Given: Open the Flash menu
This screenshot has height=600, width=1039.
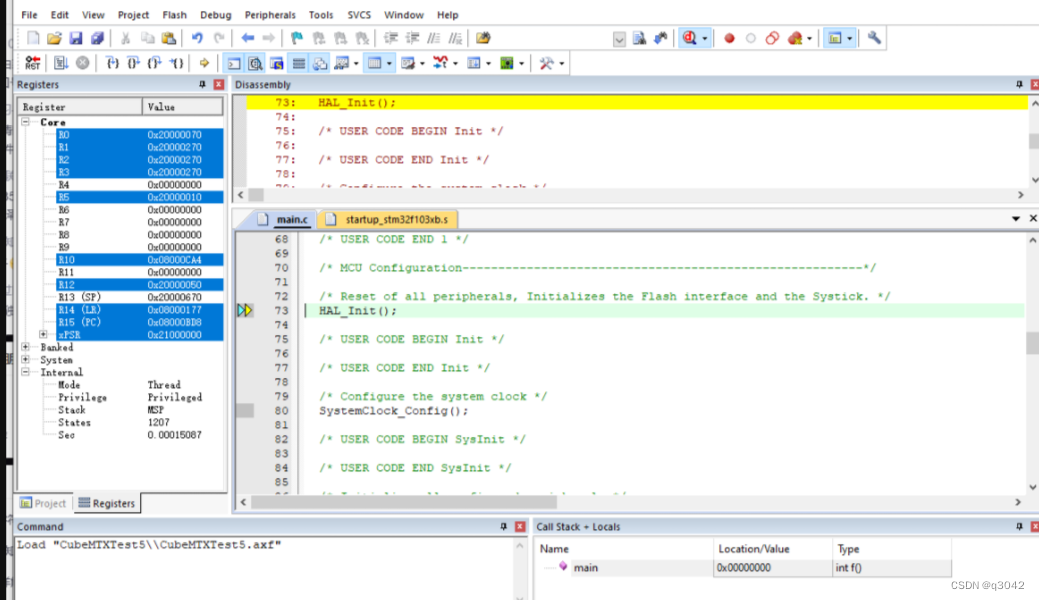Looking at the screenshot, I should 174,15.
